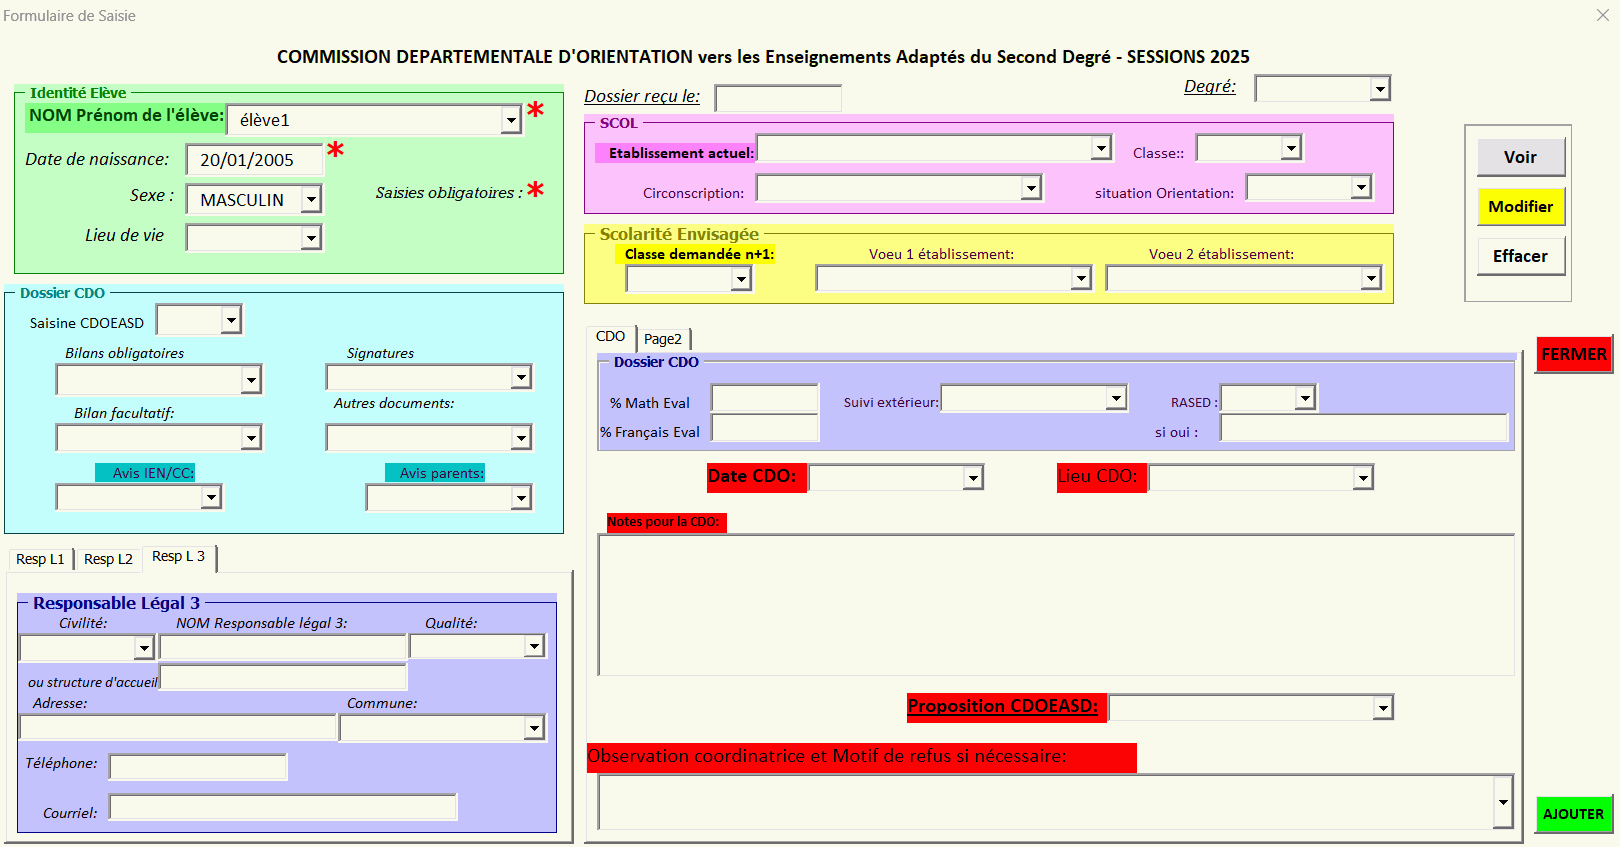The width and height of the screenshot is (1620, 847).
Task: Click the Date de naissance field
Action: [254, 160]
